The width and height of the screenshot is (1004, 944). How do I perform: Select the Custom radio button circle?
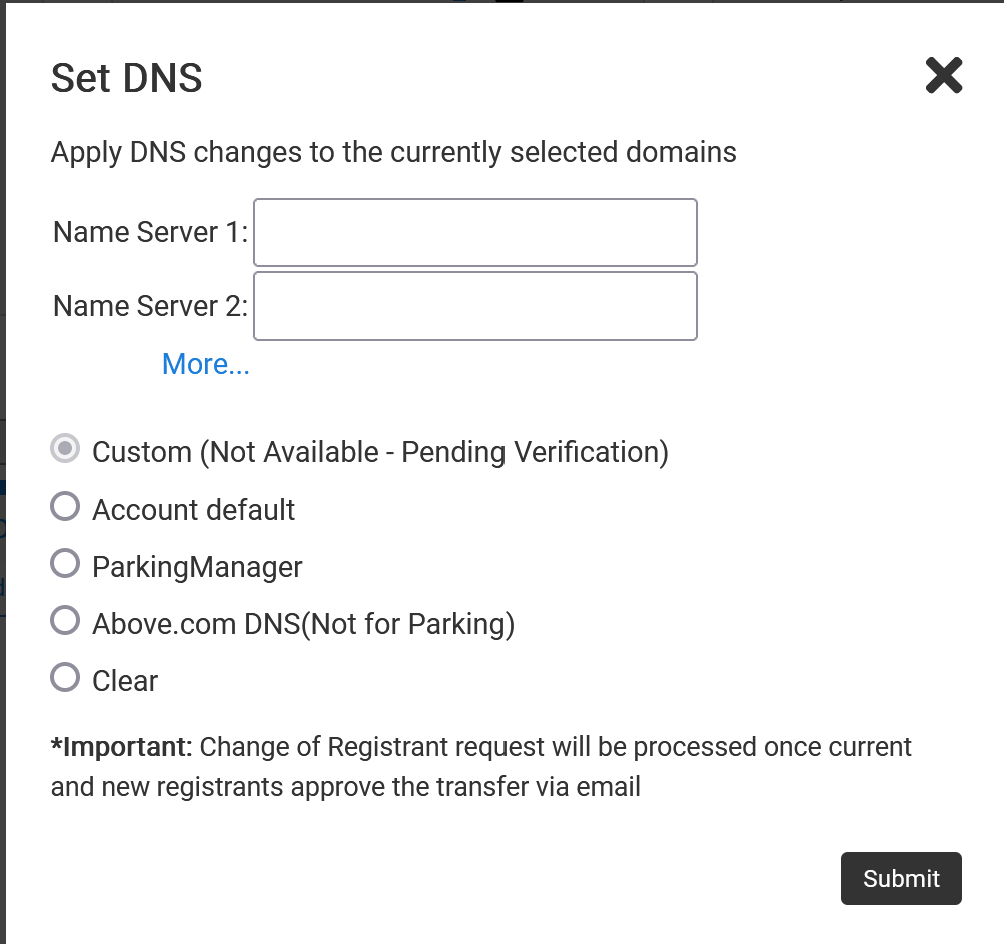(x=65, y=450)
